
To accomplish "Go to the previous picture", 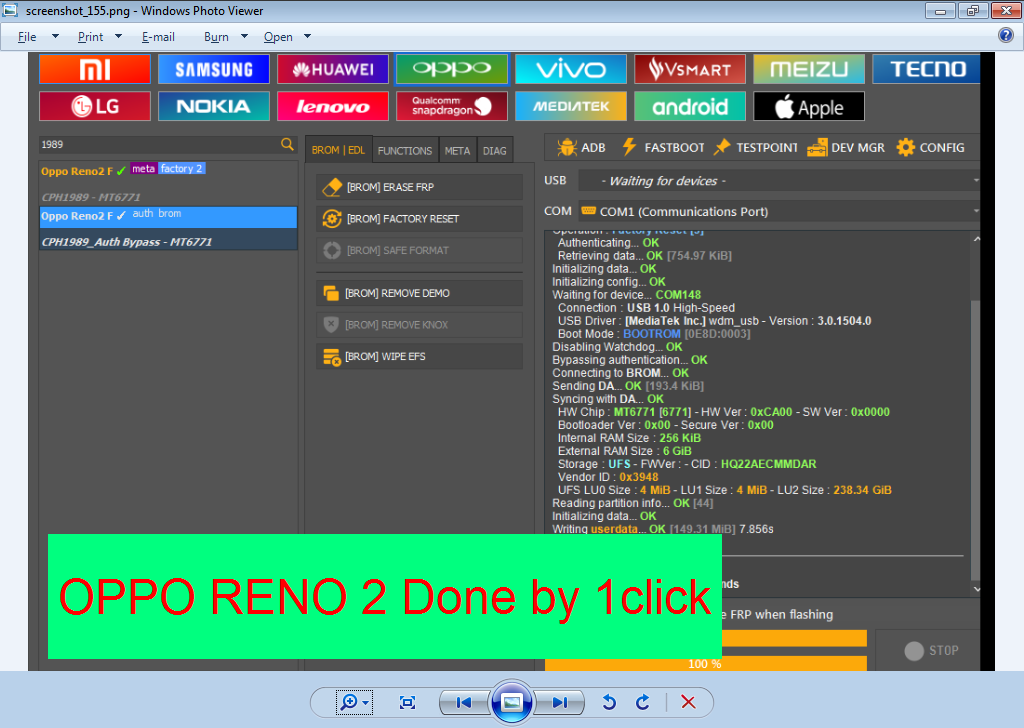I will coord(464,703).
